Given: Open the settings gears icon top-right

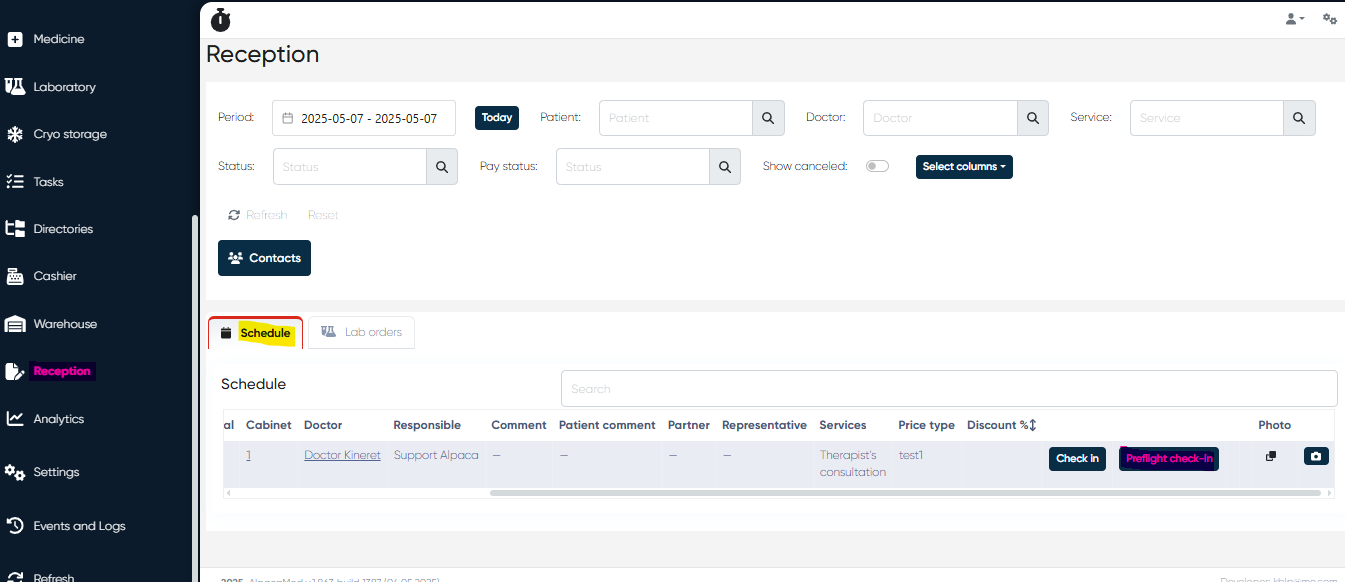Looking at the screenshot, I should pyautogui.click(x=1329, y=19).
